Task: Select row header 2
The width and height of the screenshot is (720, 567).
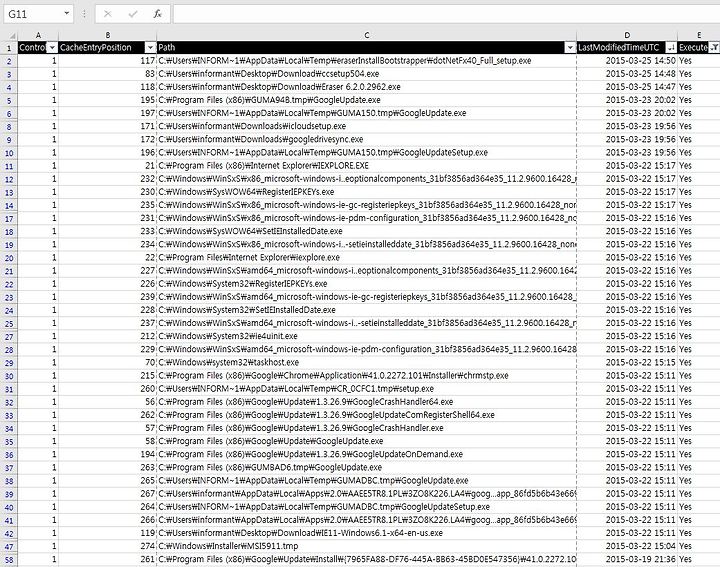Action: (x=9, y=61)
